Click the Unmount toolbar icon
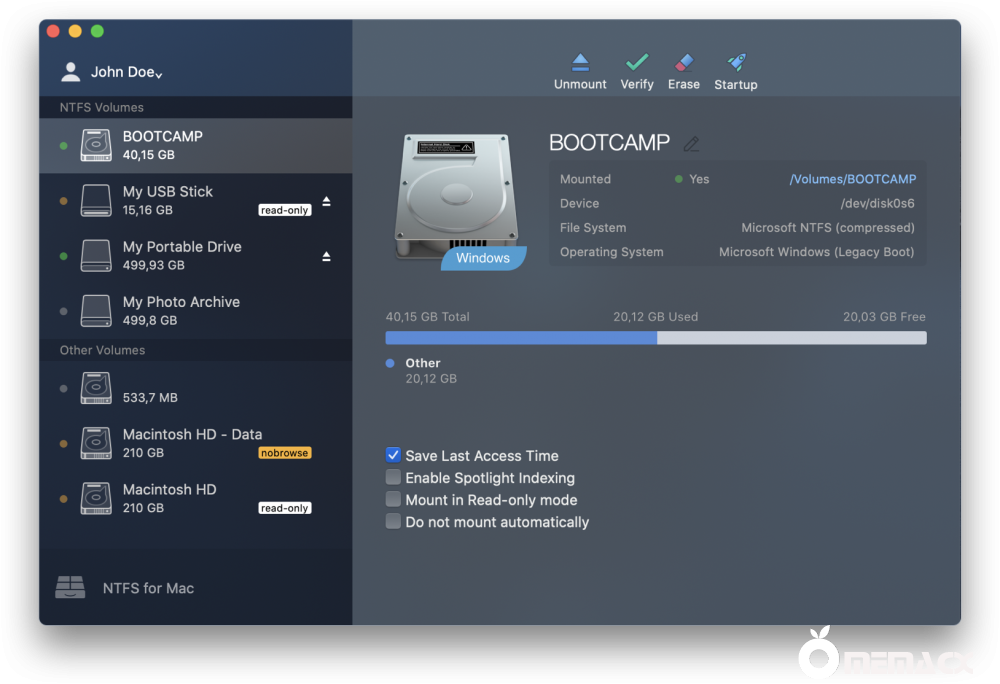 [x=580, y=63]
